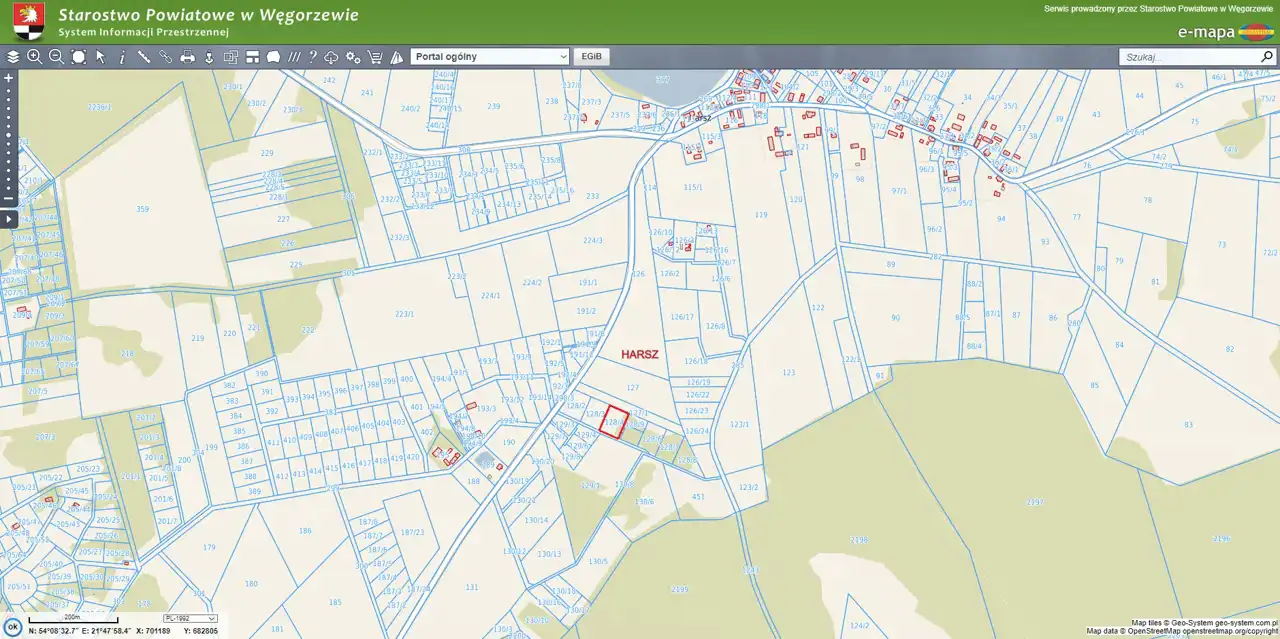This screenshot has width=1280, height=639.
Task: Open the help question mark
Action: (x=312, y=57)
